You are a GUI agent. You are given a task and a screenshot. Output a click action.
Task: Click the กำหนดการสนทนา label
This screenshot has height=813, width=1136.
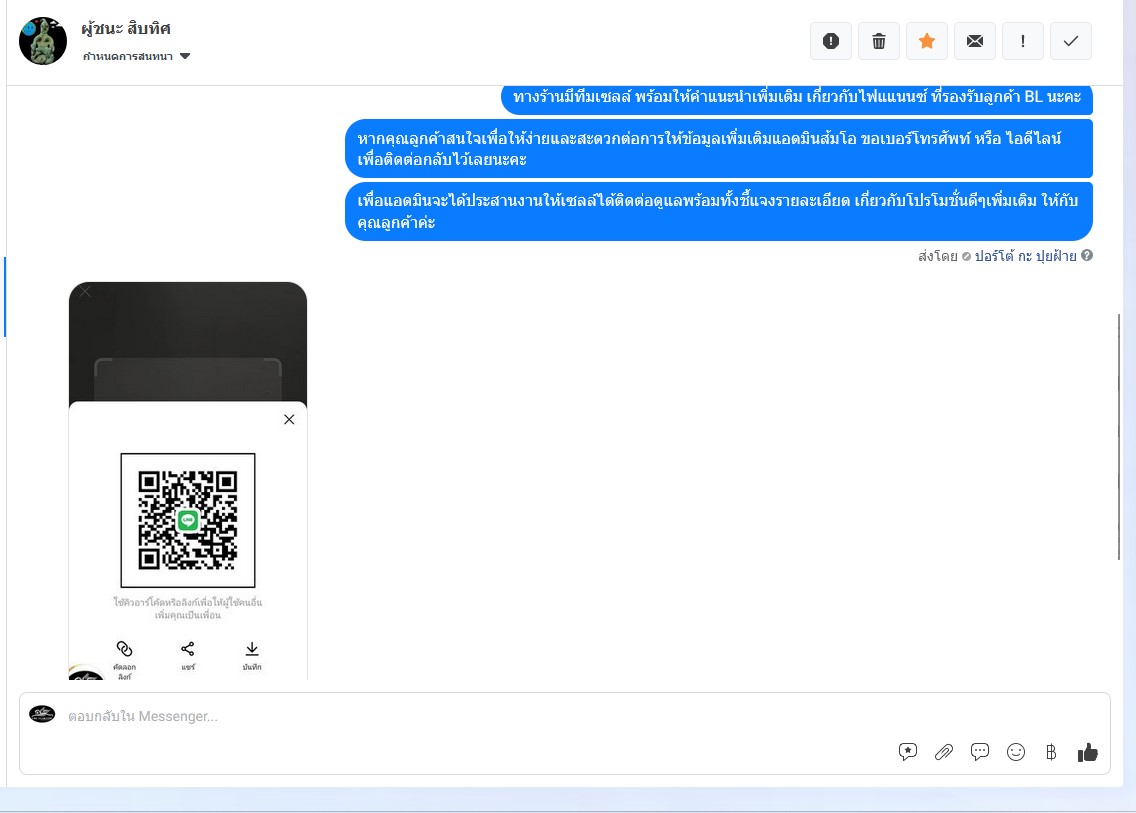(128, 56)
